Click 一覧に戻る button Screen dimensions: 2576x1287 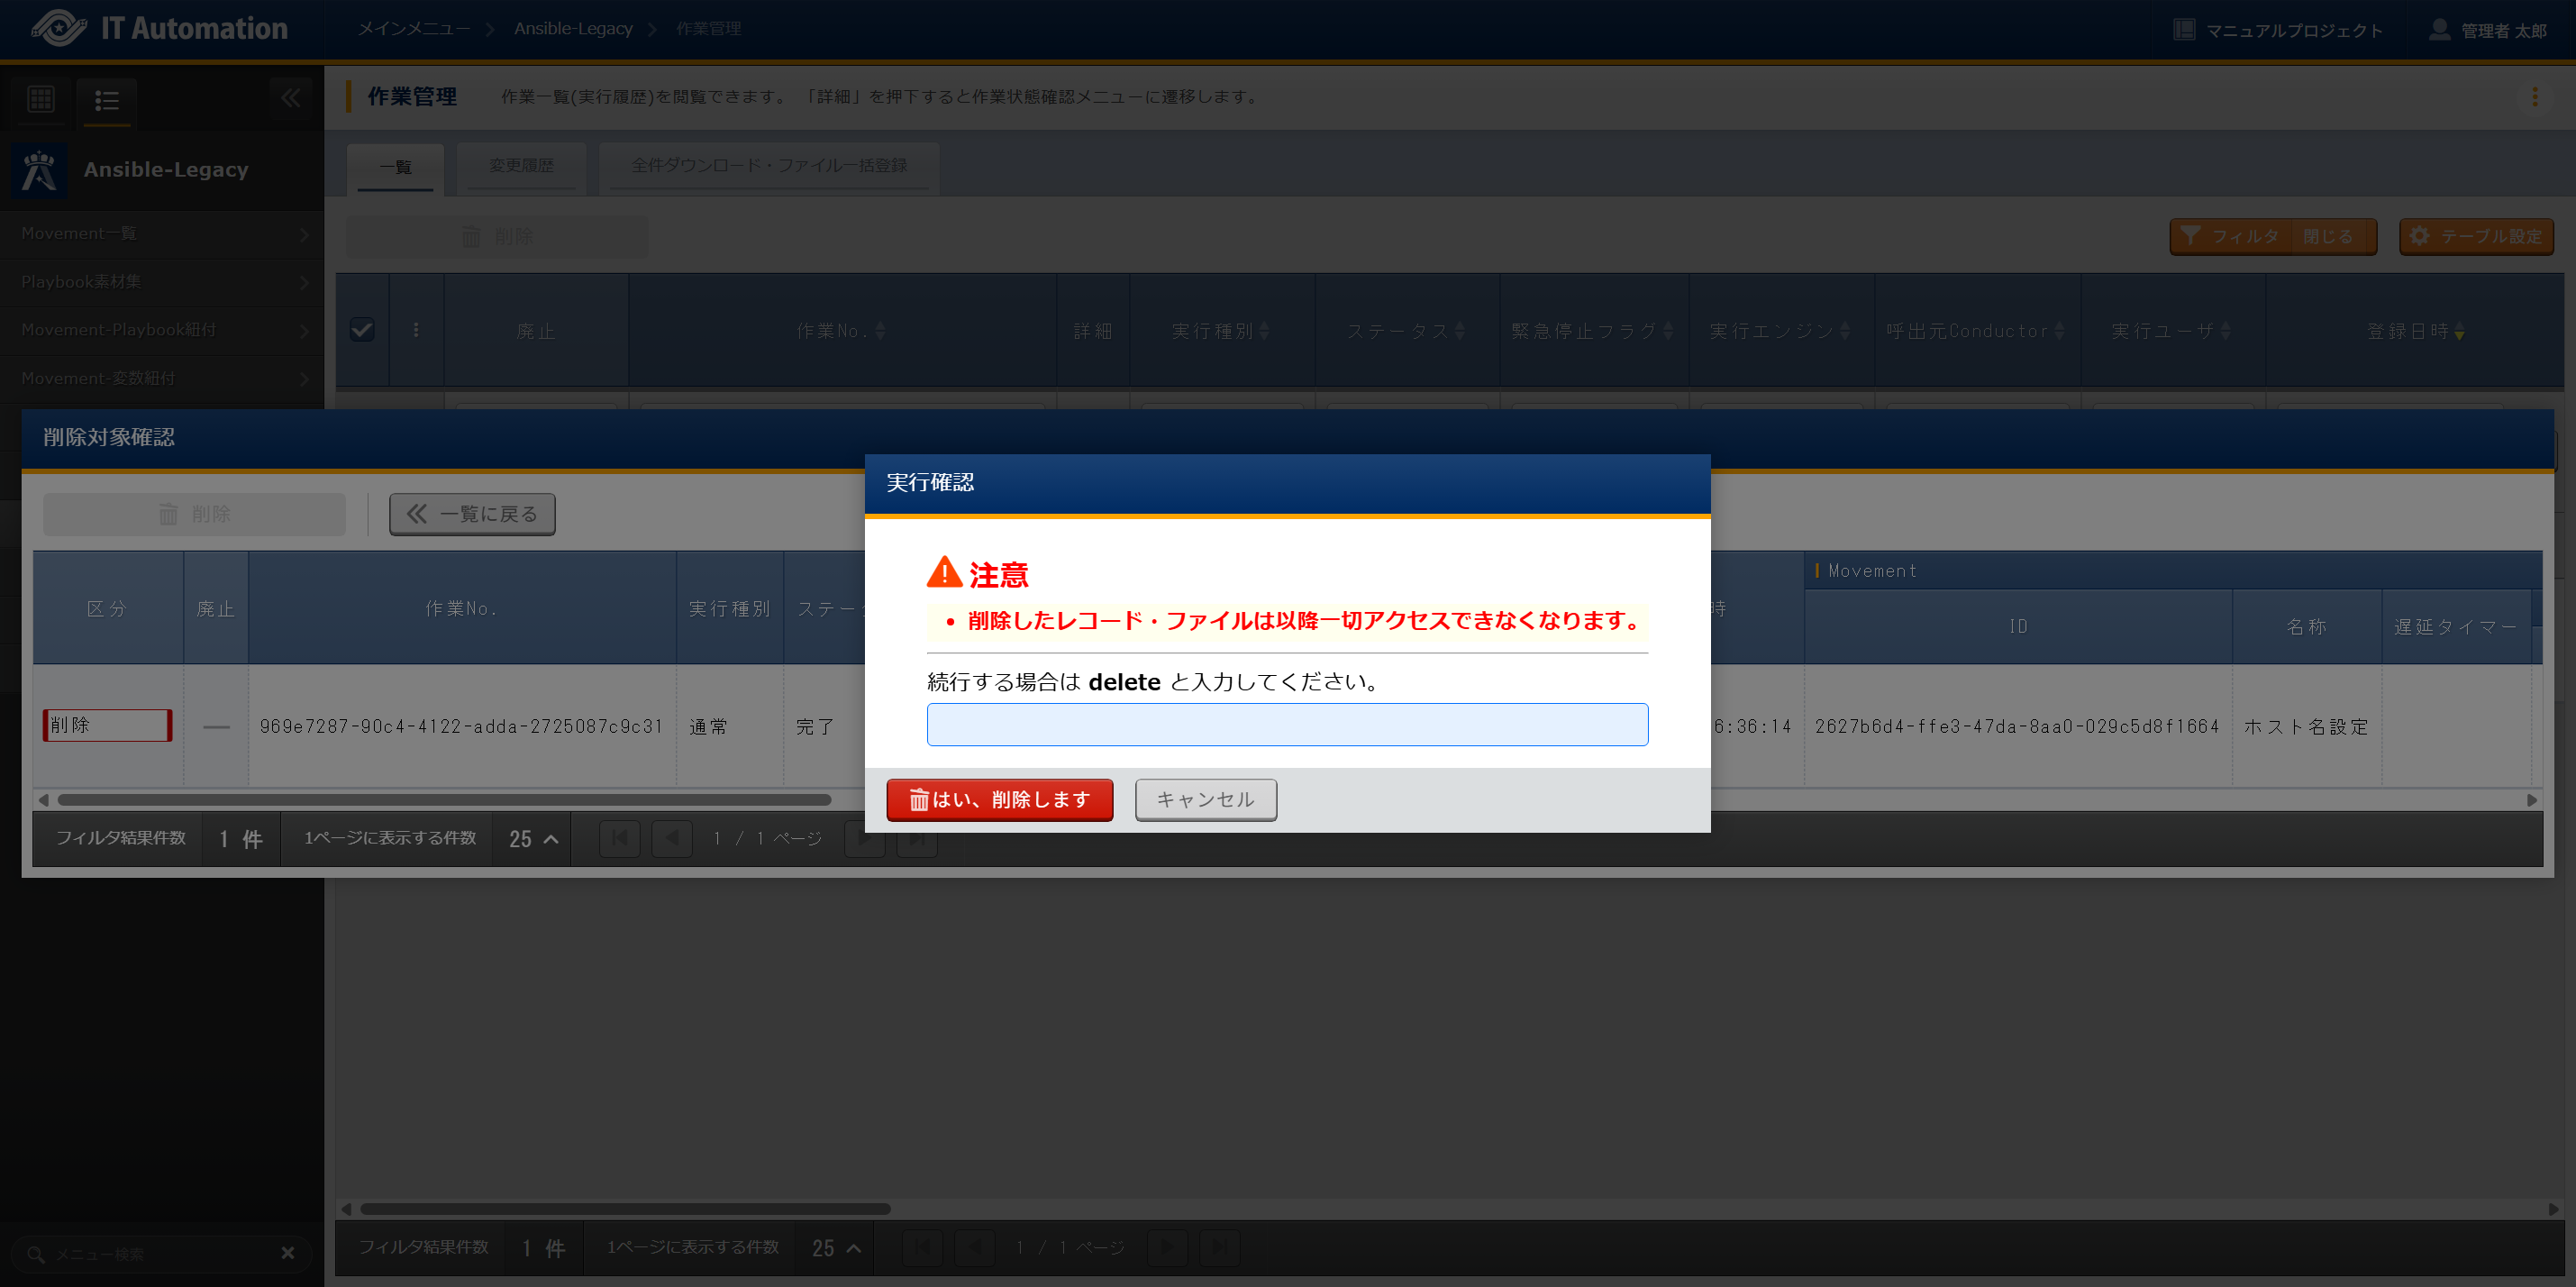(472, 514)
